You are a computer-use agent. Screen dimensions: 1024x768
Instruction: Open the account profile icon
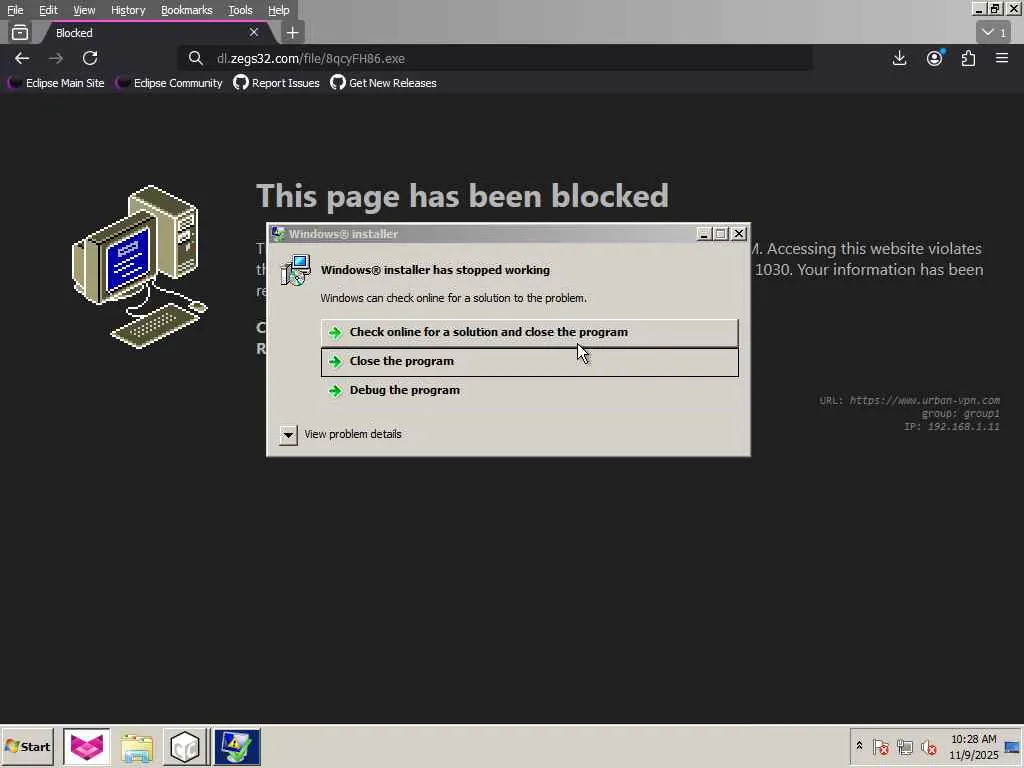point(935,58)
